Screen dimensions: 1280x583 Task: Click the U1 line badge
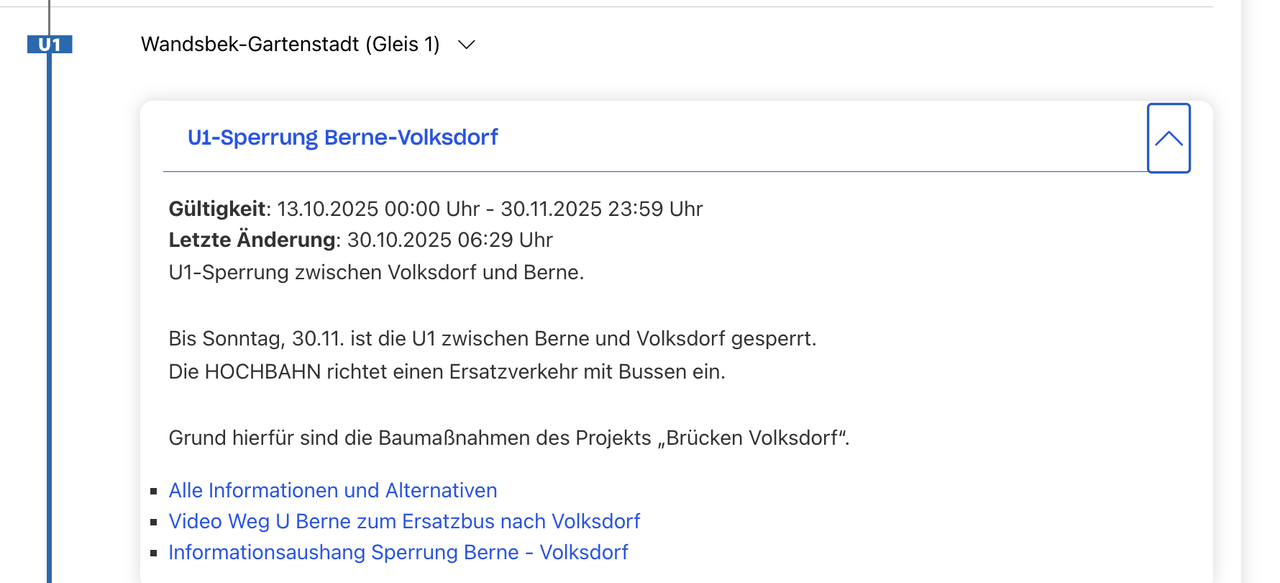(49, 44)
